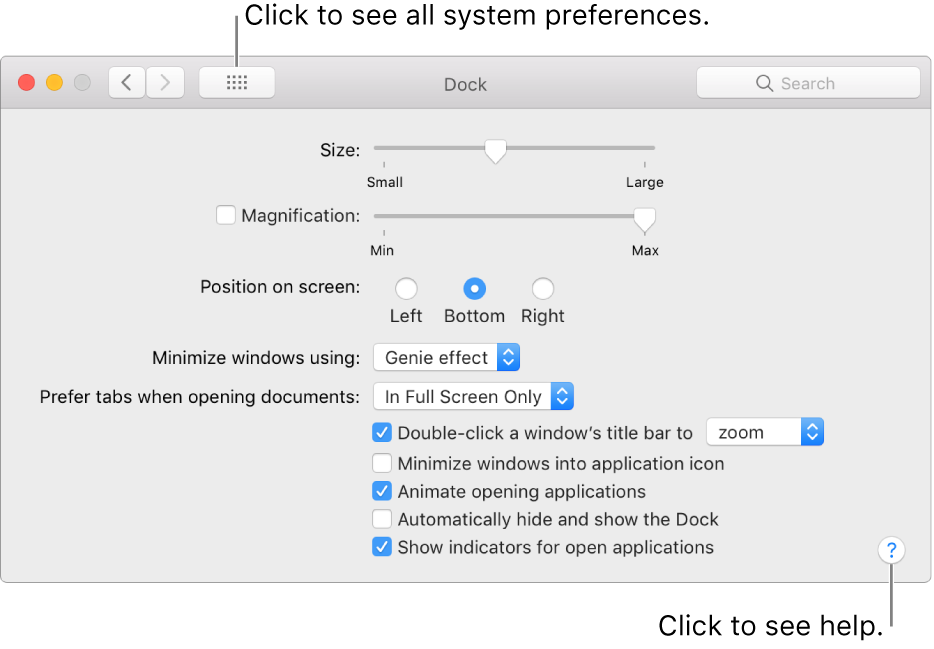934x649 pixels.
Task: Select Left dock position
Action: point(406,289)
